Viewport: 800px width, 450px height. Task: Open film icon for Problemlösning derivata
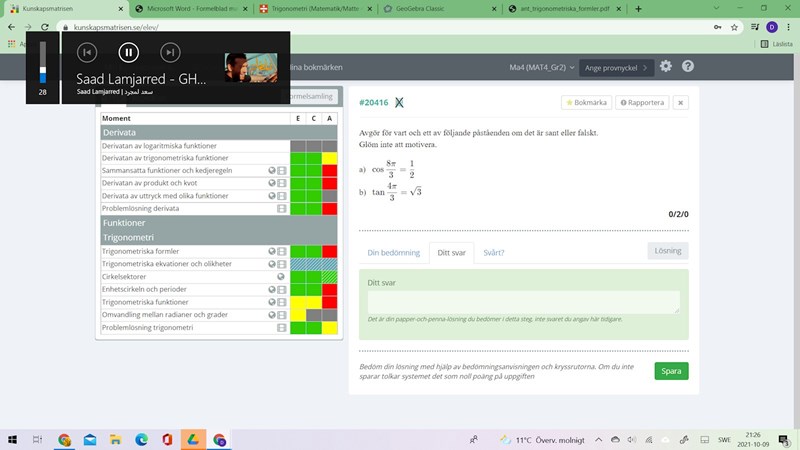(282, 209)
